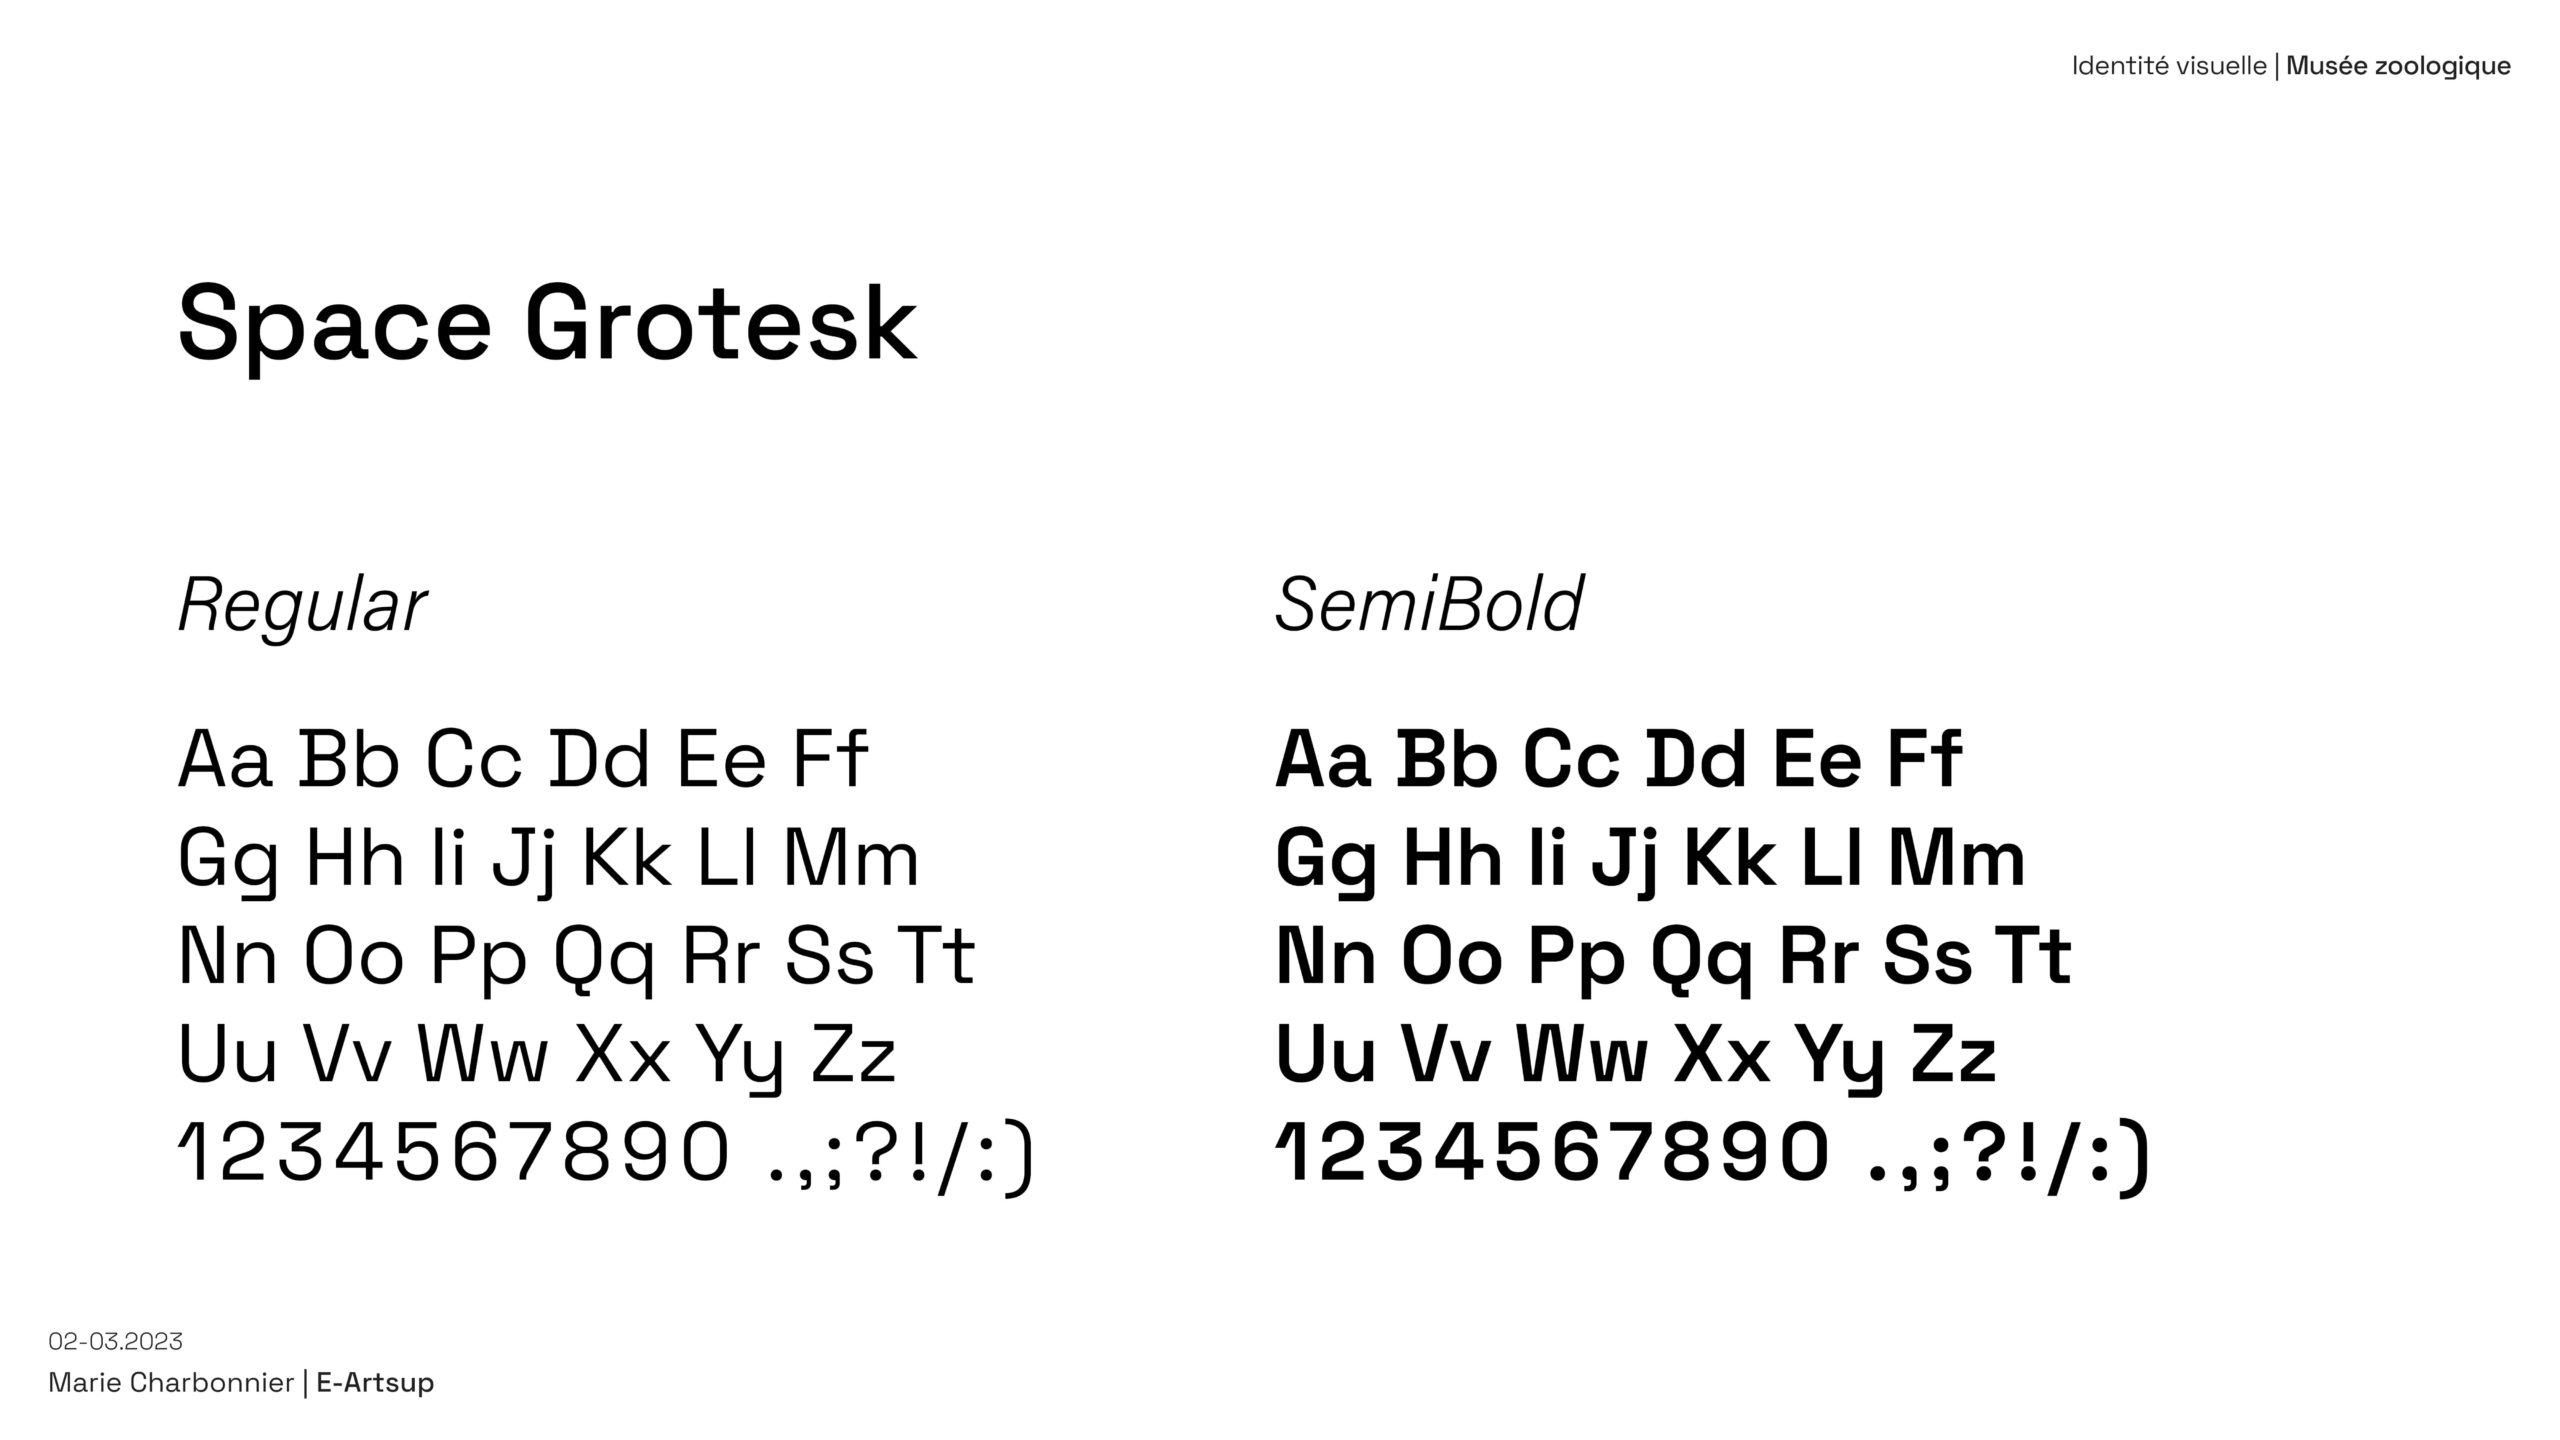
Task: Select the italic SemiBold weight label
Action: pyautogui.click(x=1429, y=605)
